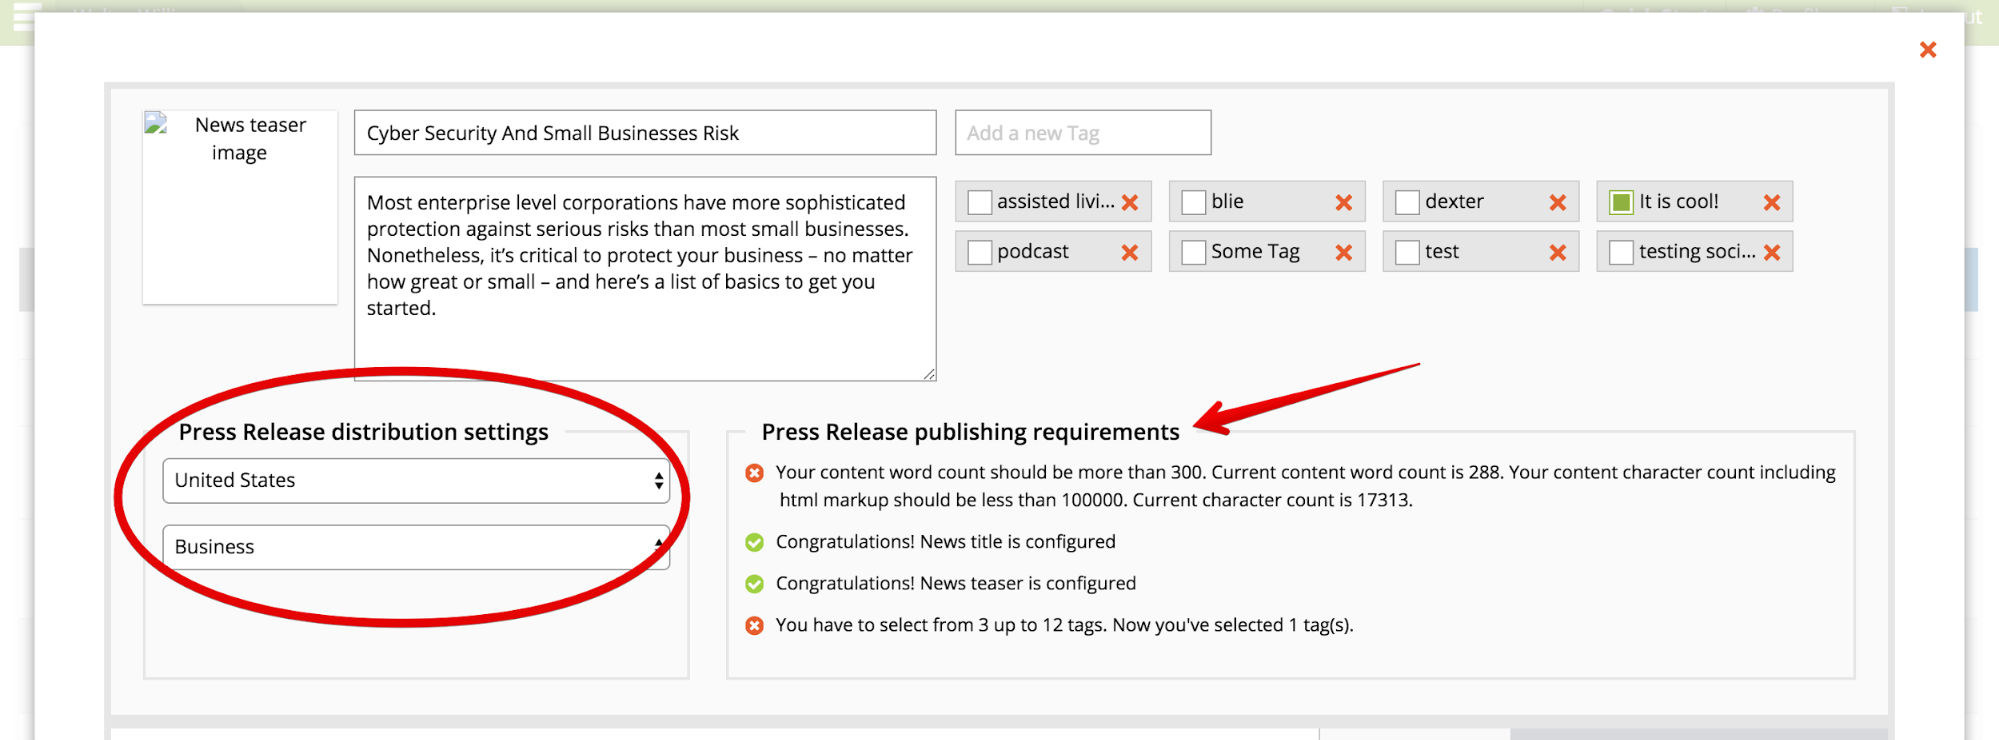This screenshot has height=740, width=1999.
Task: Check the 'assisted livi...' tag checkbox
Action: (x=980, y=202)
